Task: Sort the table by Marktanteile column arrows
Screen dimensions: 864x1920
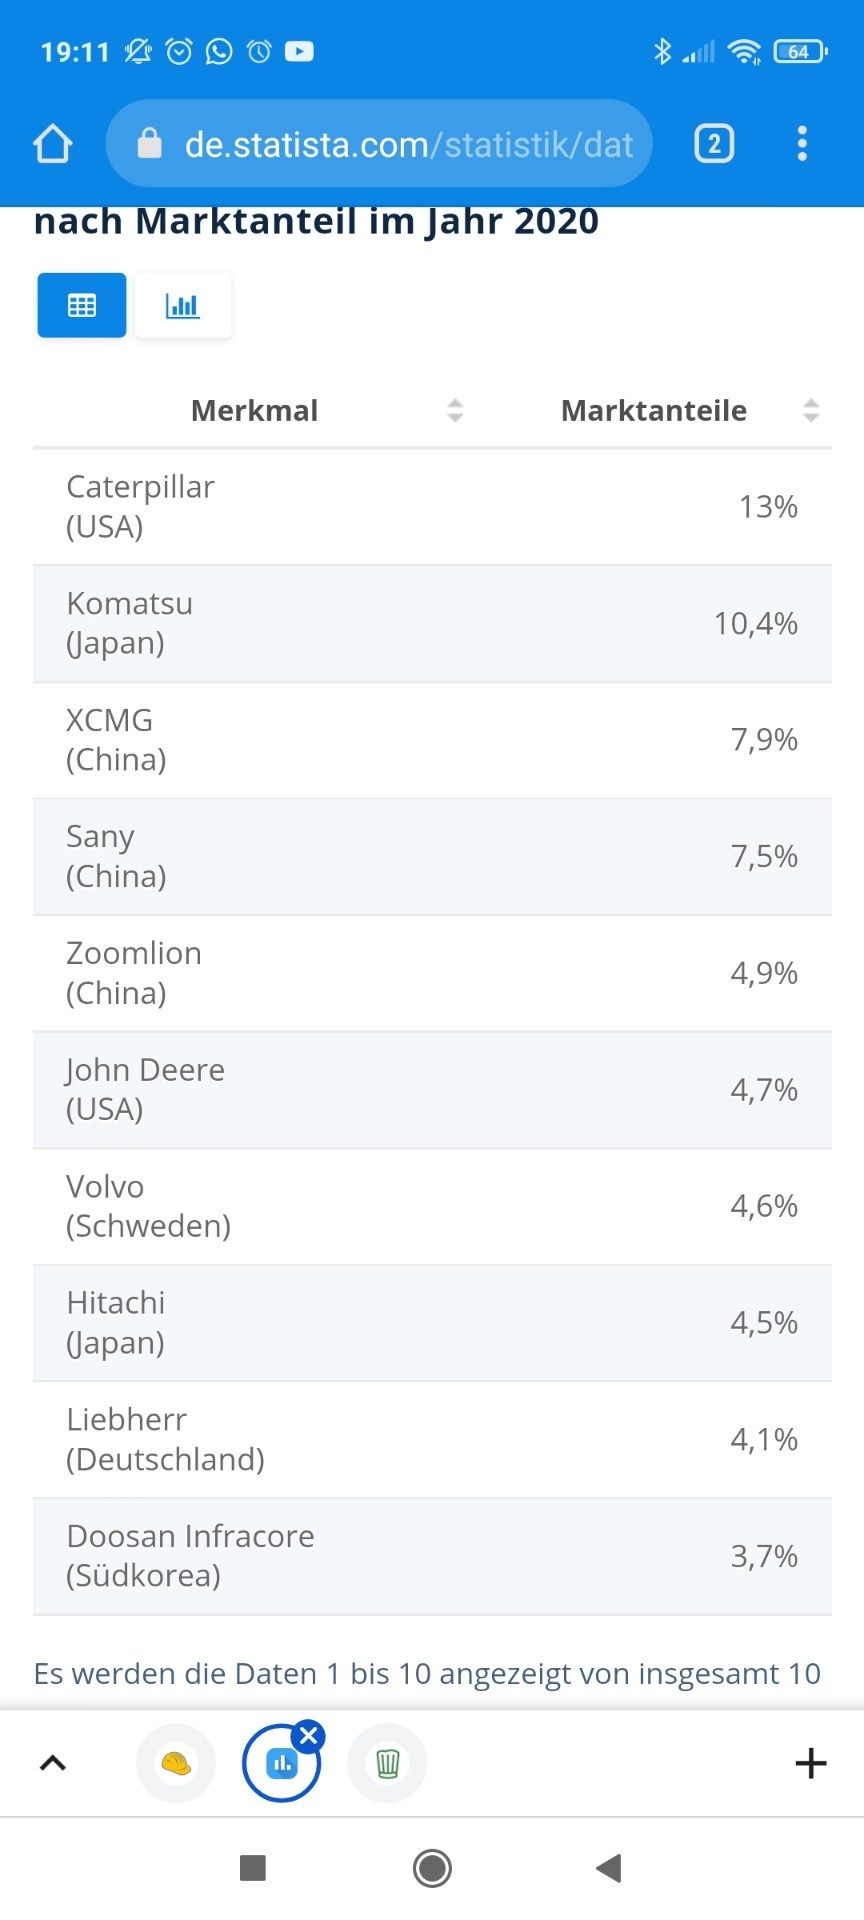Action: [x=811, y=410]
